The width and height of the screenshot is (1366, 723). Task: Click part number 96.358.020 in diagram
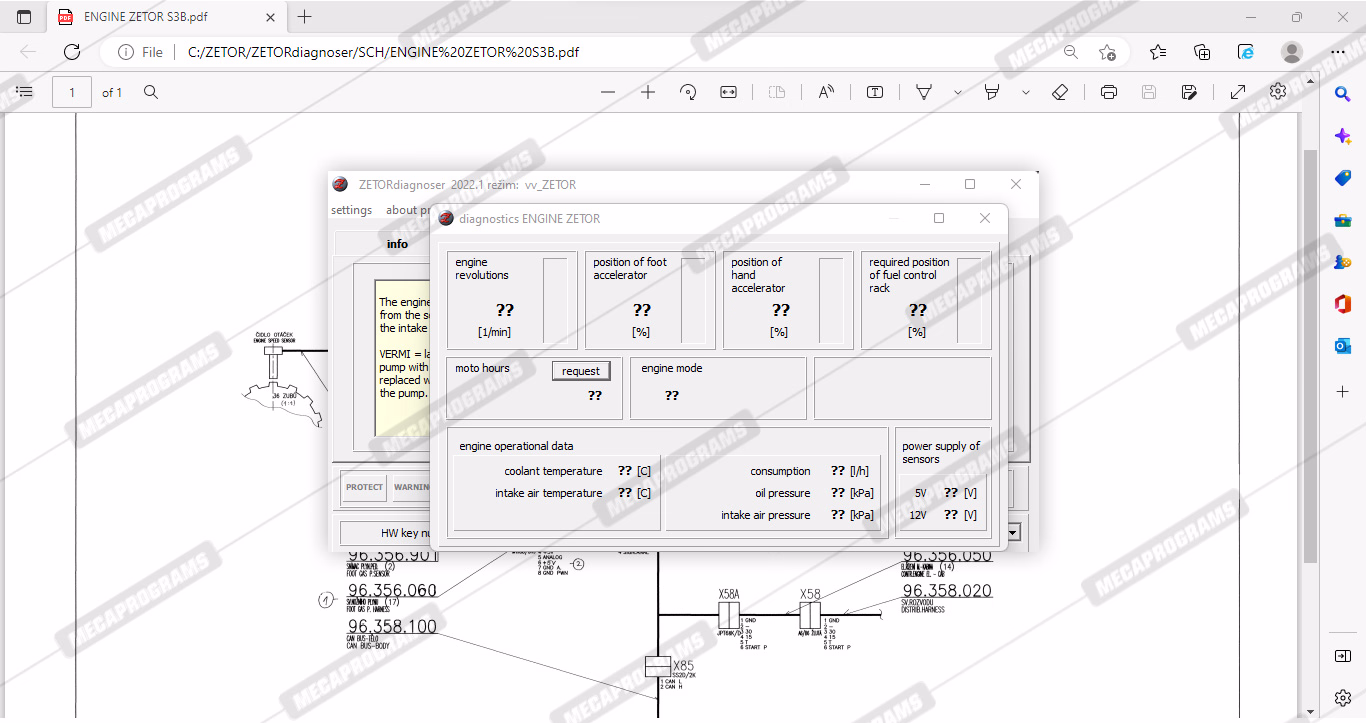947,591
